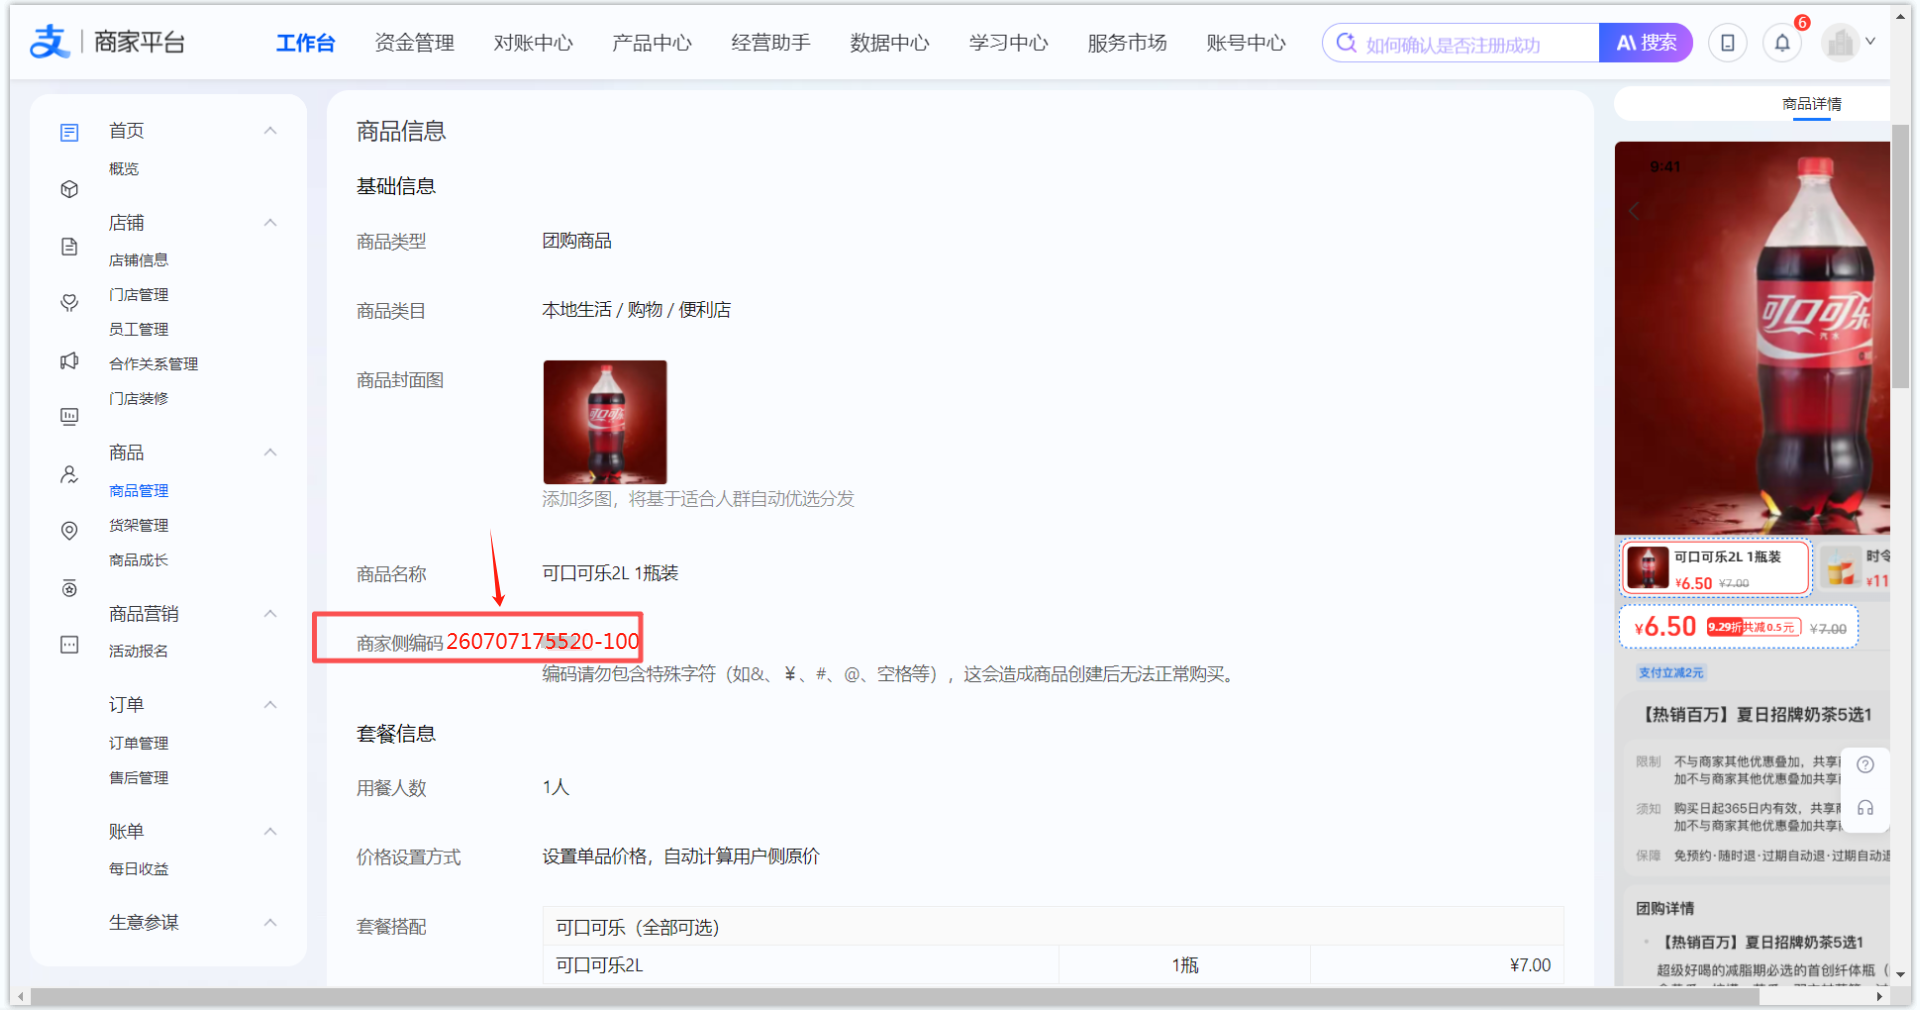This screenshot has width=1920, height=1010.
Task: Collapse the 首页 sidebar section
Action: pos(270,131)
